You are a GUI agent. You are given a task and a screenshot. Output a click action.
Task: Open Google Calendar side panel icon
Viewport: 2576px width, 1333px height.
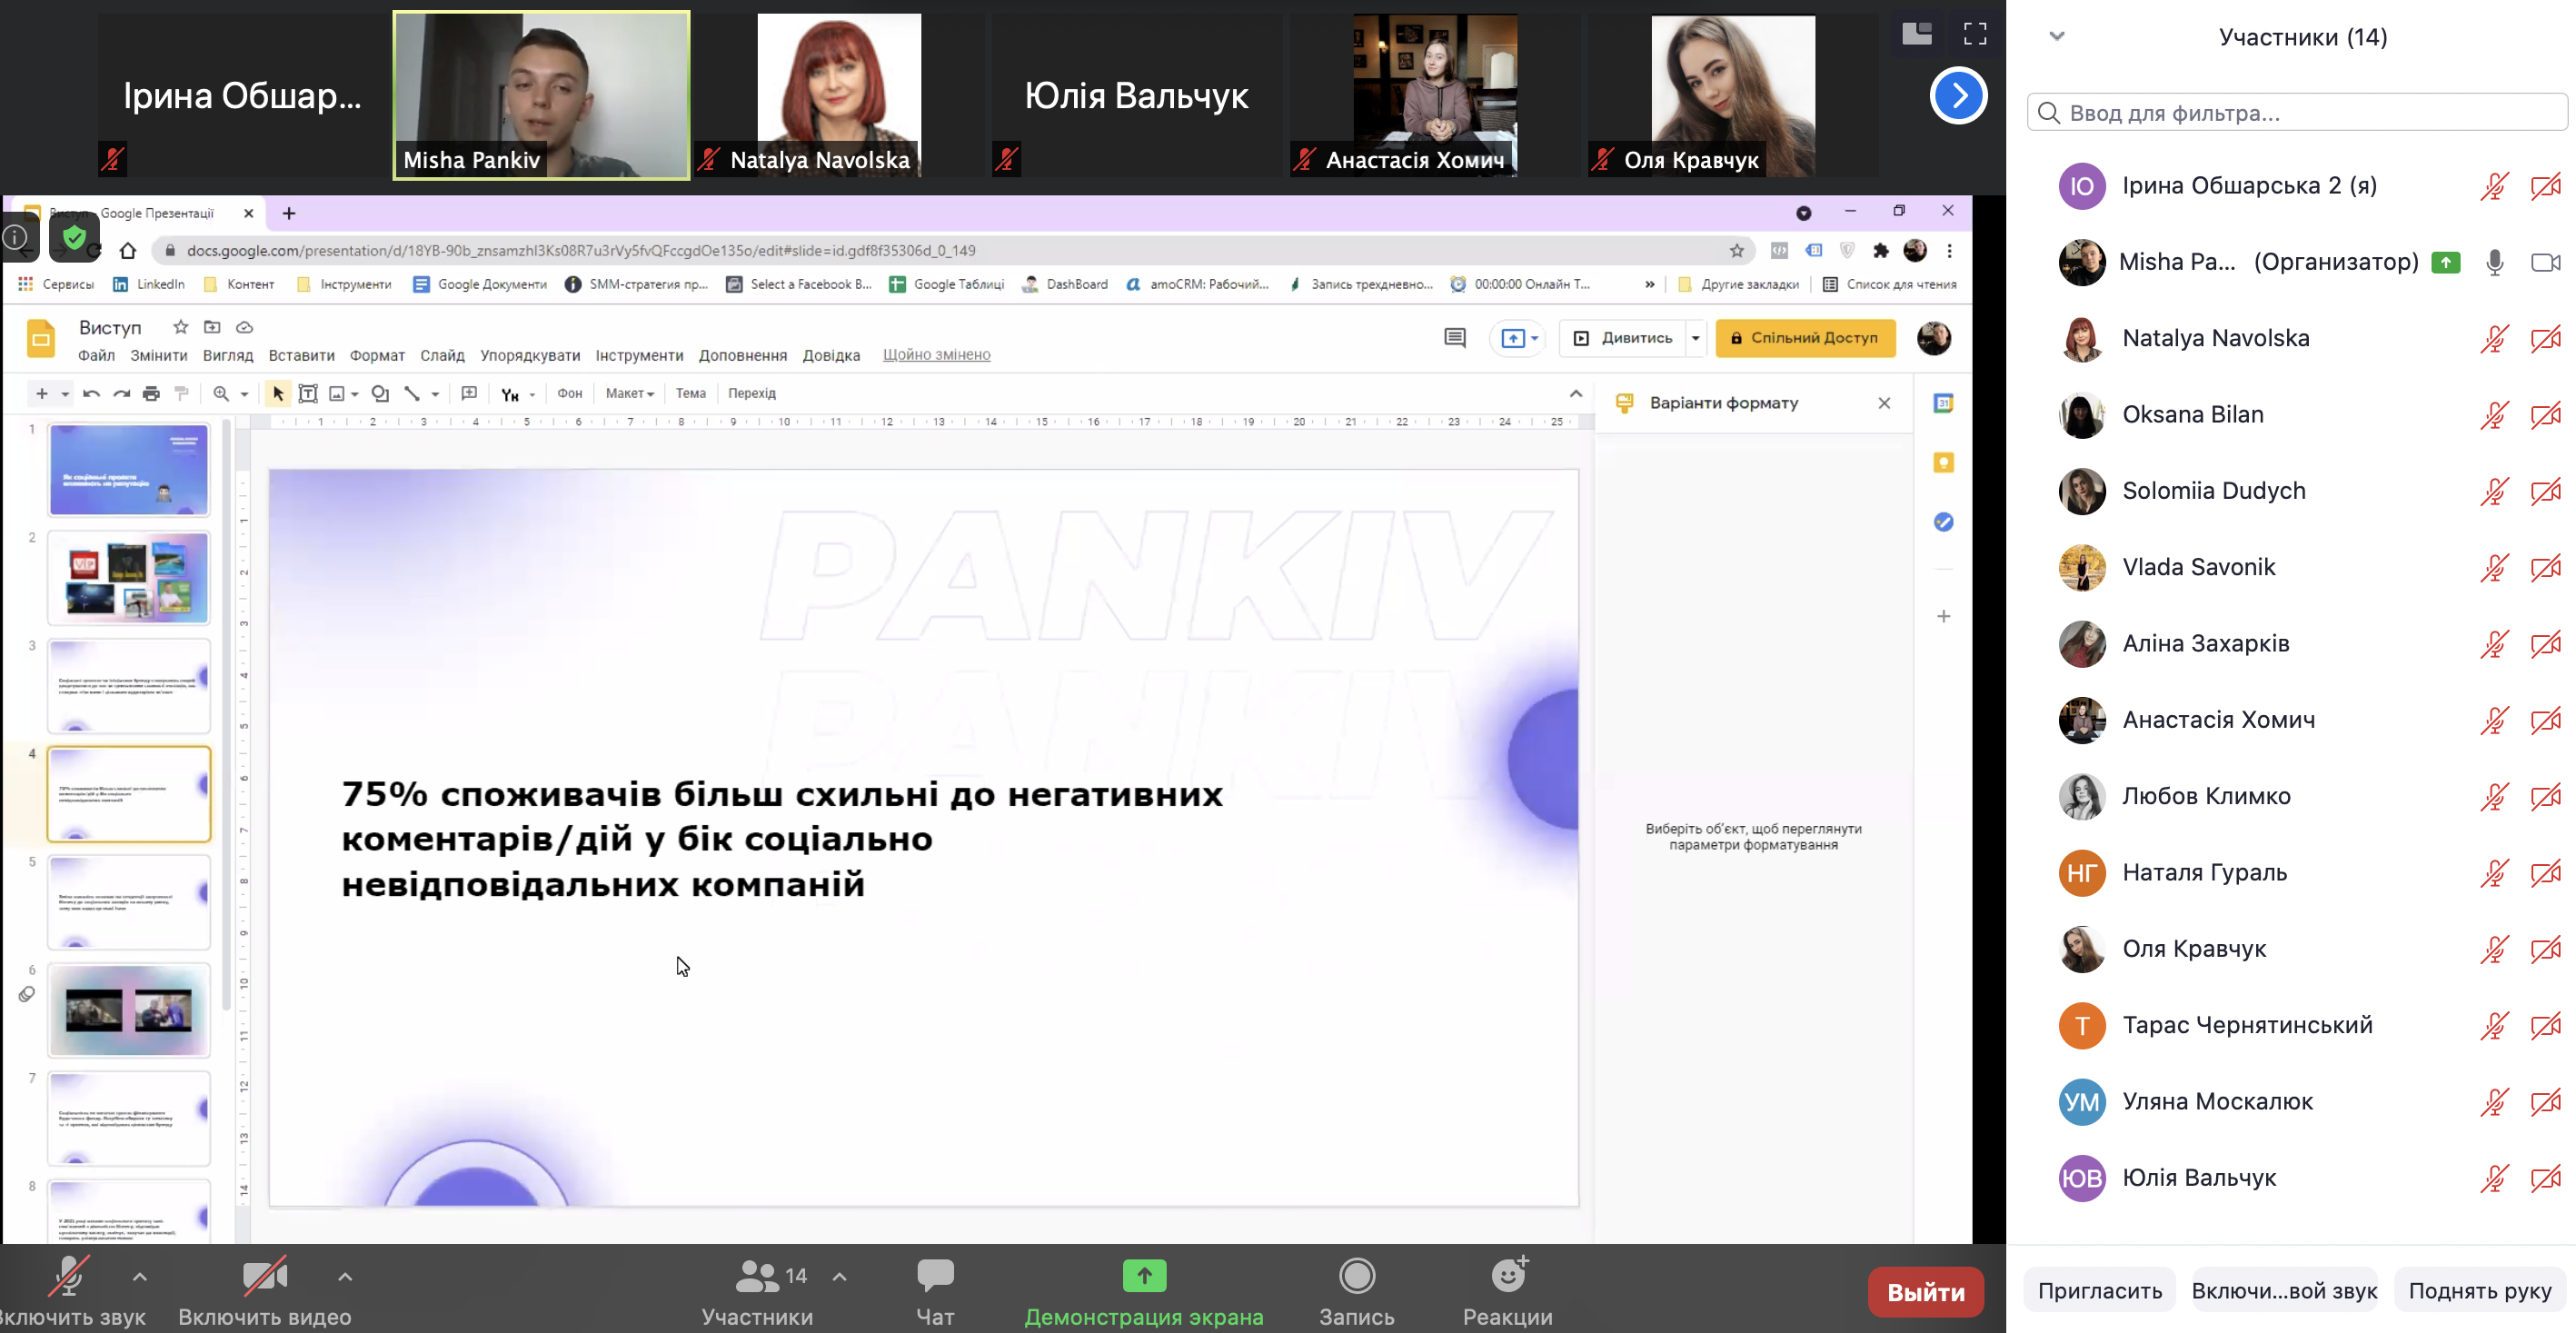(x=1943, y=404)
